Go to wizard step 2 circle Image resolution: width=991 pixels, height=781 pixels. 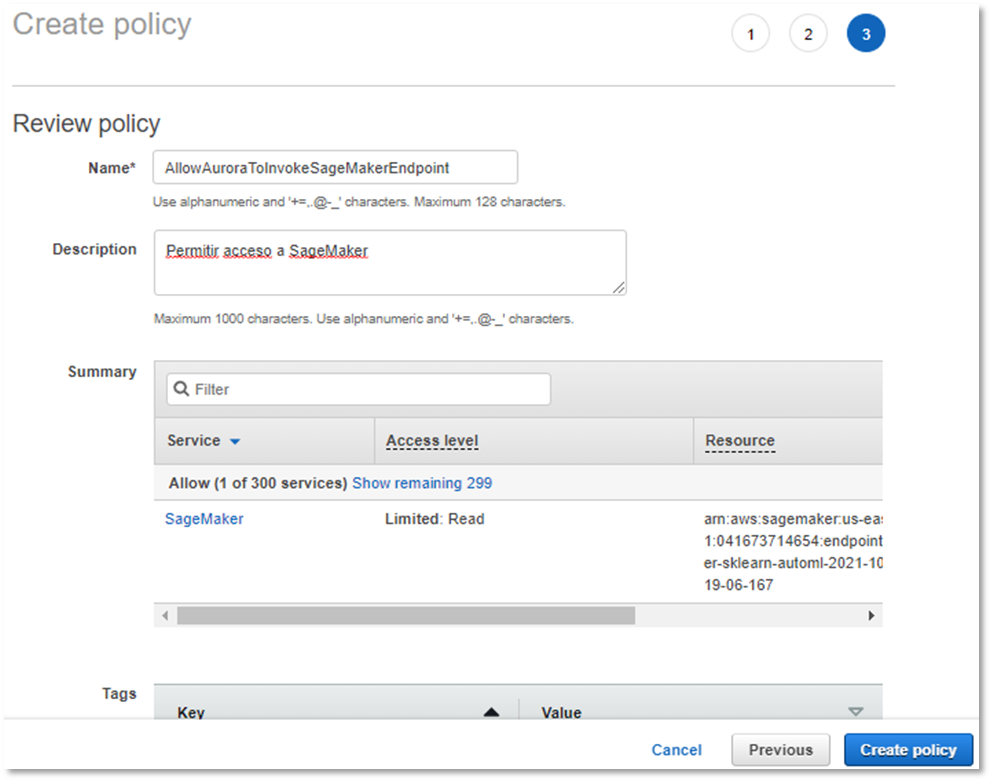point(808,35)
